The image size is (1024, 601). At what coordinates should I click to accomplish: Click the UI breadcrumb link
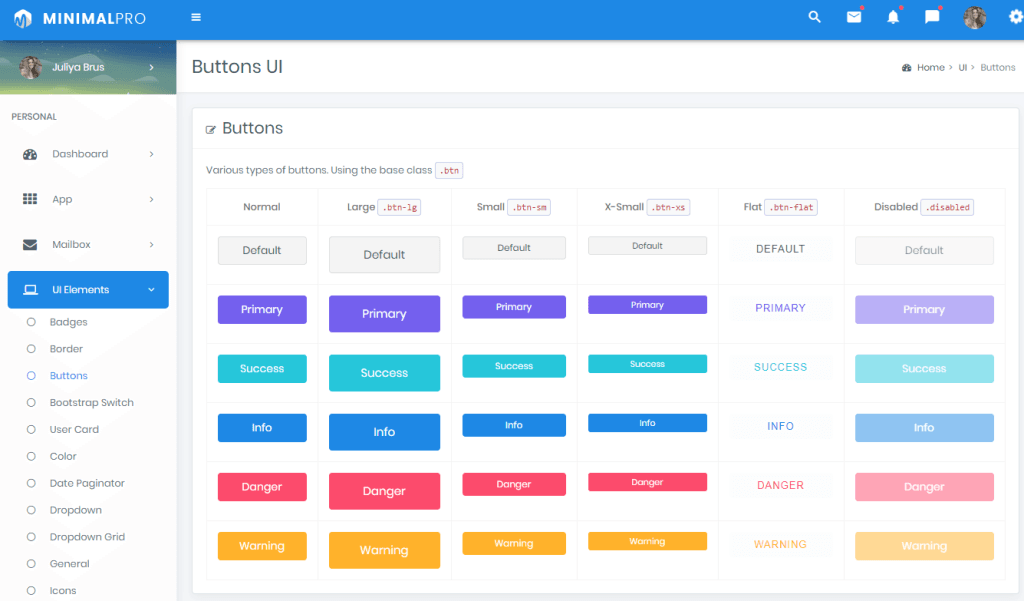[962, 67]
